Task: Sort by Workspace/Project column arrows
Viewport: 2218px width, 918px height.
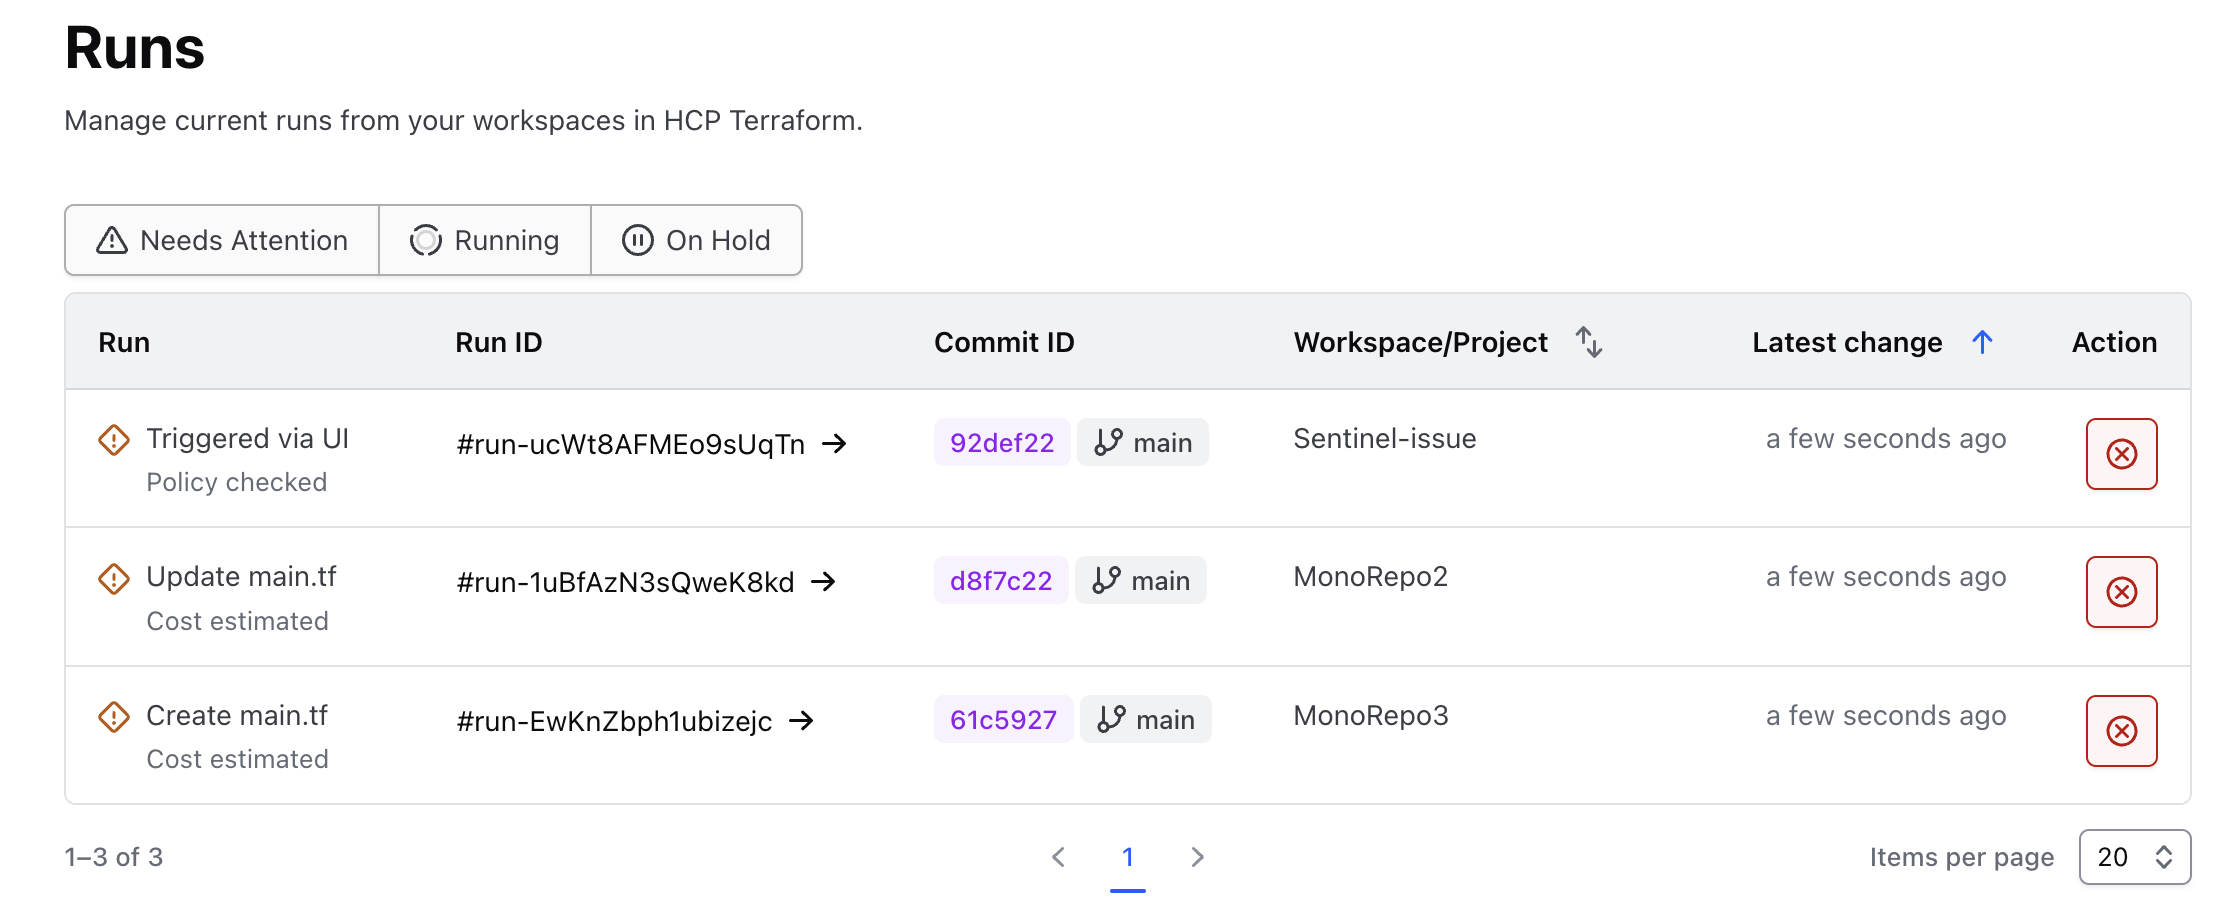Action: pos(1589,342)
